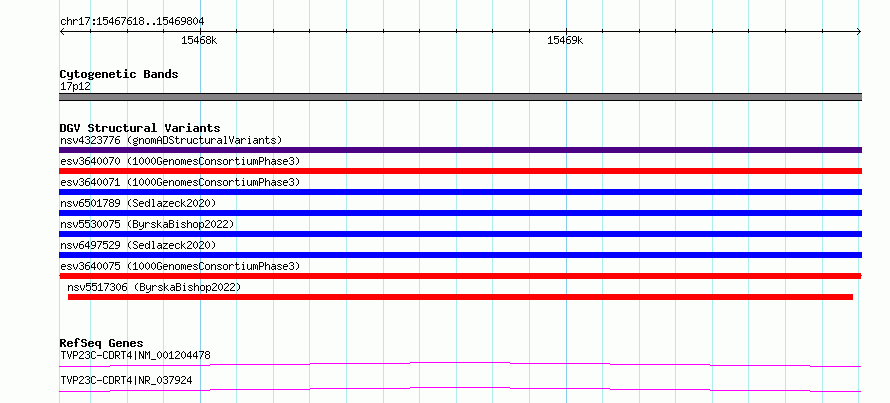Click the blue nsv6501789 variant bar
The image size is (890, 403).
coord(460,213)
